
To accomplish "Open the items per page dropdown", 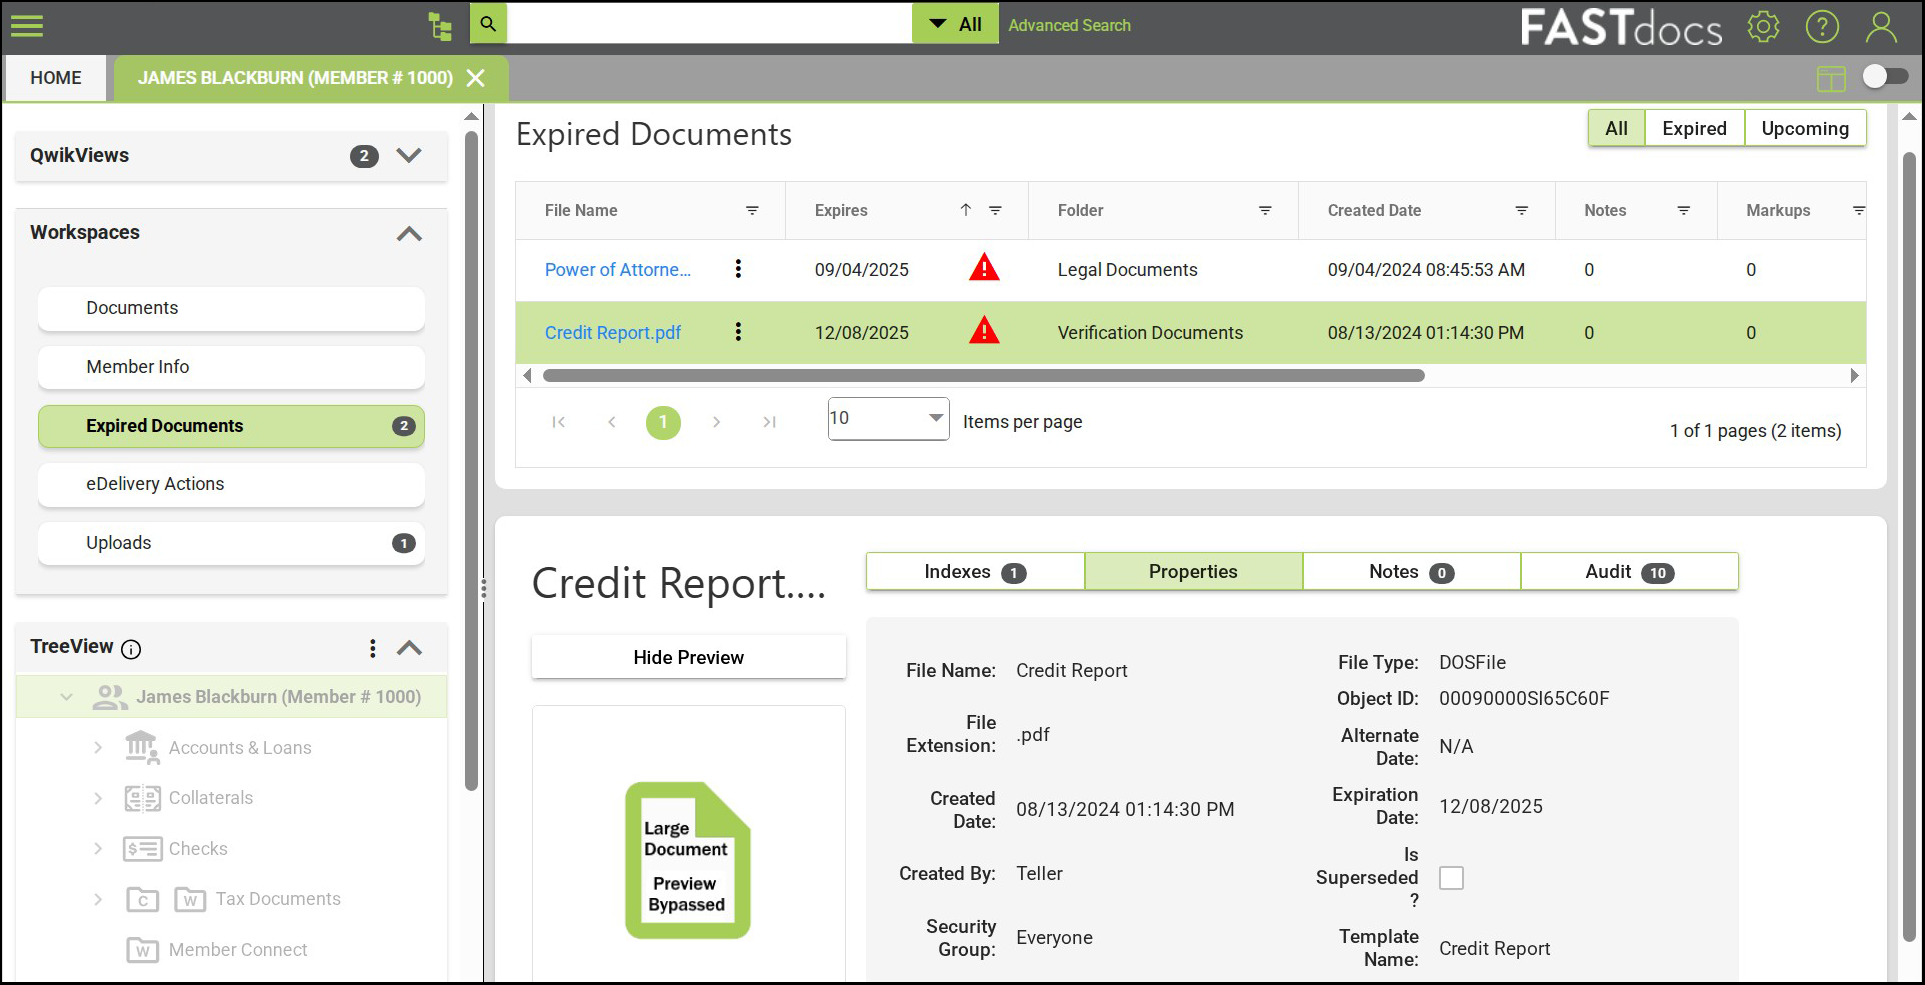I will click(x=888, y=419).
